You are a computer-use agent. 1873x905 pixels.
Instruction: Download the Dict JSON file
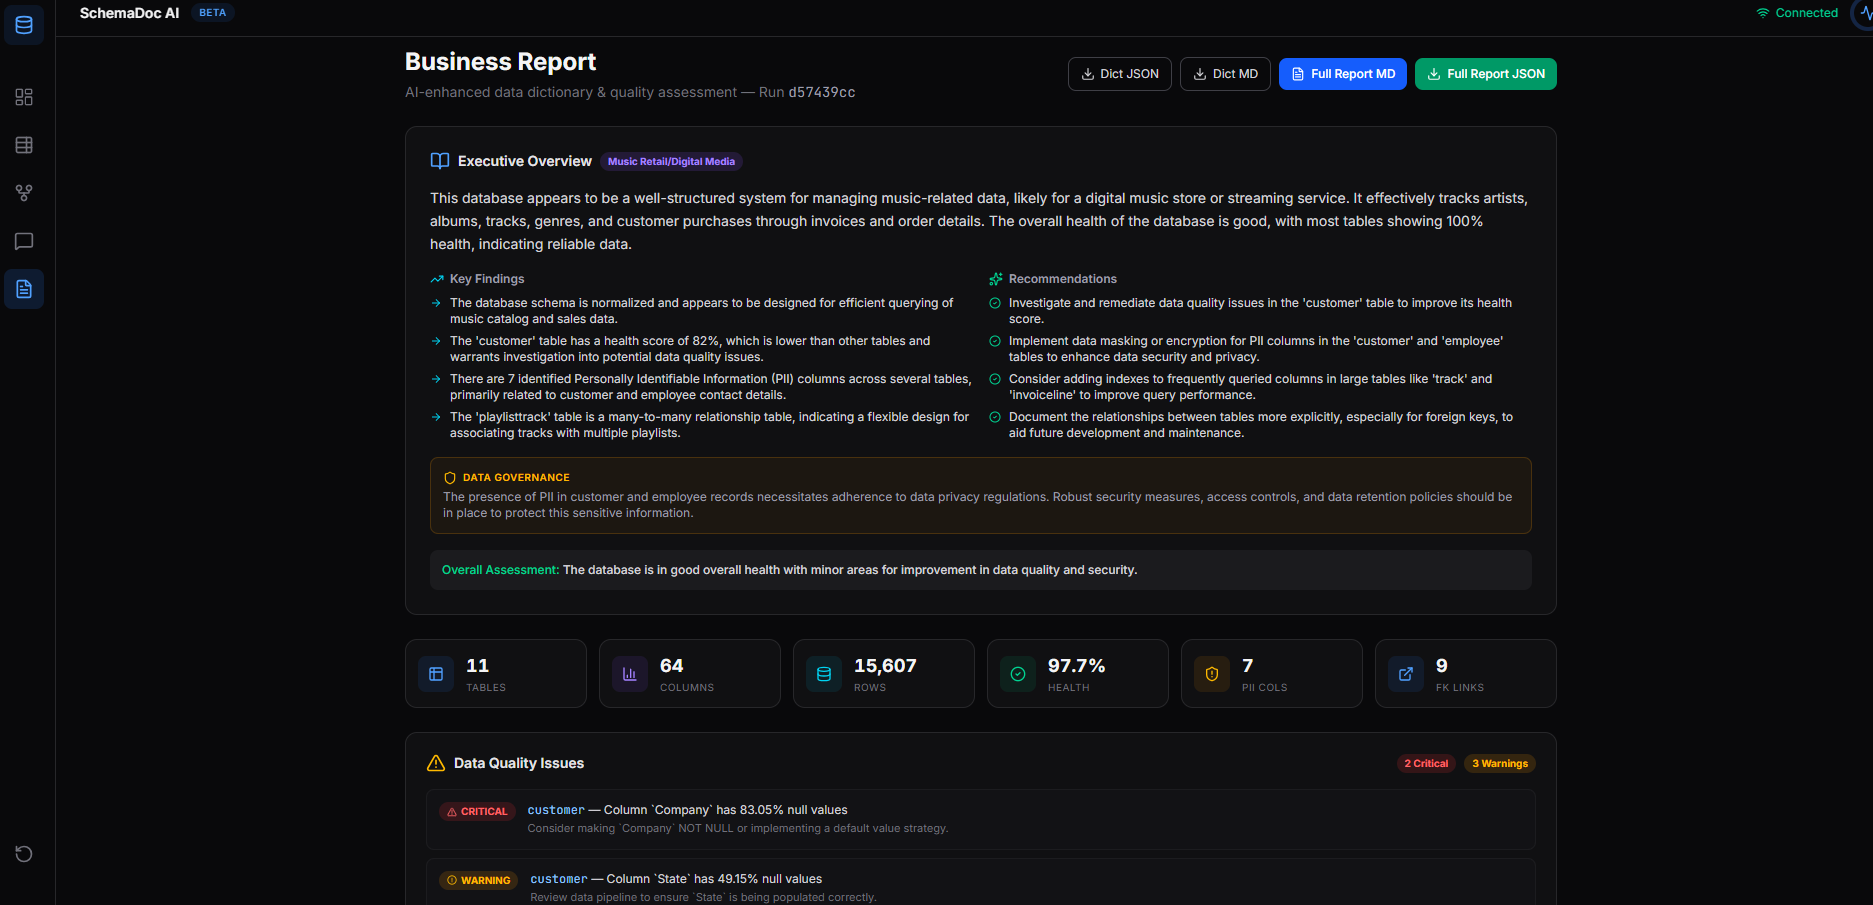(x=1120, y=74)
